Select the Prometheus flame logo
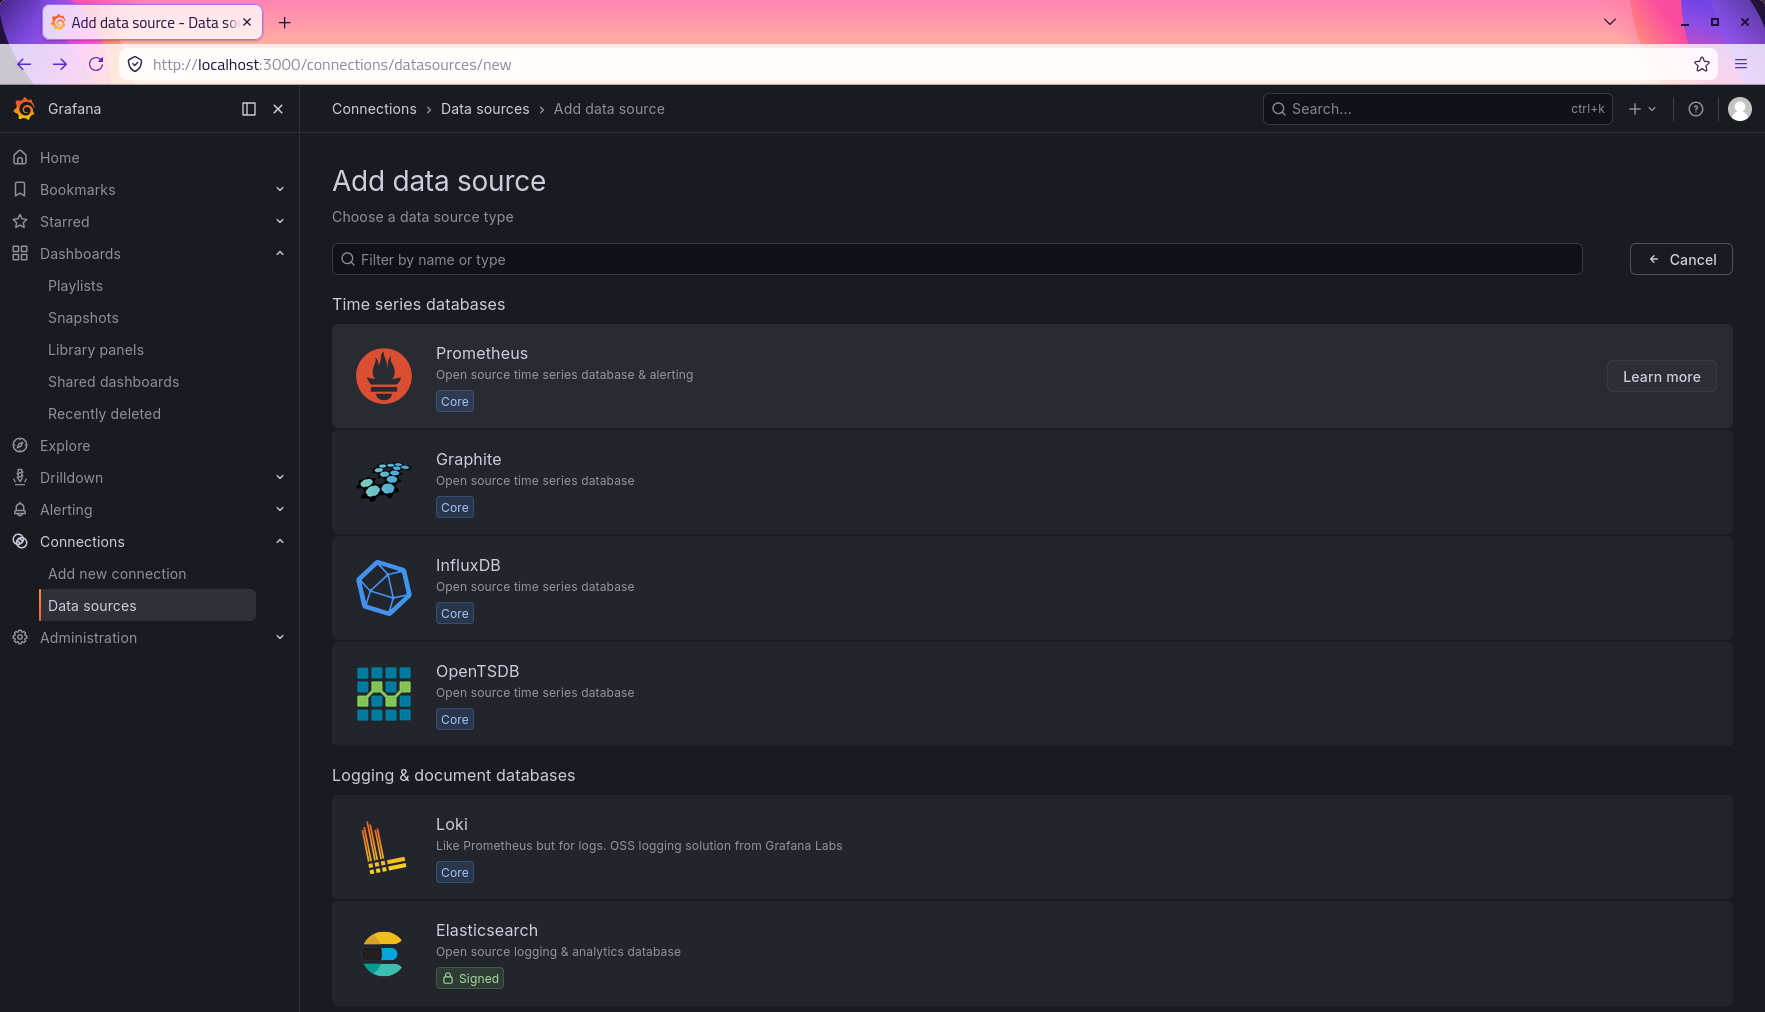 tap(384, 376)
